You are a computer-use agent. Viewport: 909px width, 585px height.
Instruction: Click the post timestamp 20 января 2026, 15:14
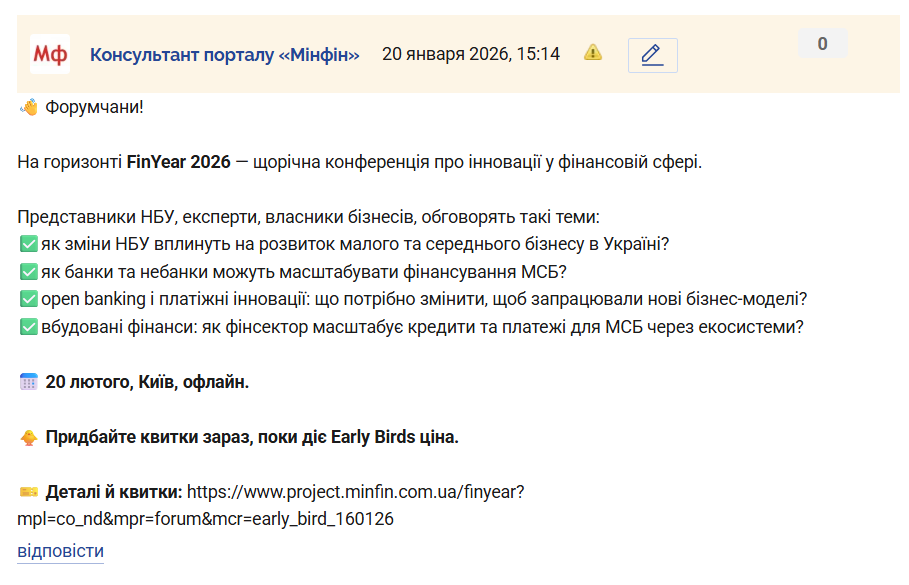(470, 54)
